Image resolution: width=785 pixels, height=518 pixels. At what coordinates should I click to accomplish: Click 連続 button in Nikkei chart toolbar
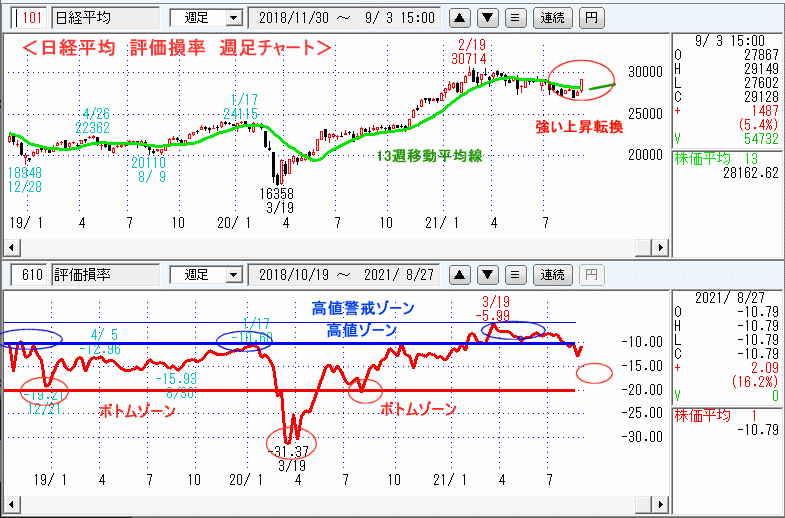coord(553,19)
